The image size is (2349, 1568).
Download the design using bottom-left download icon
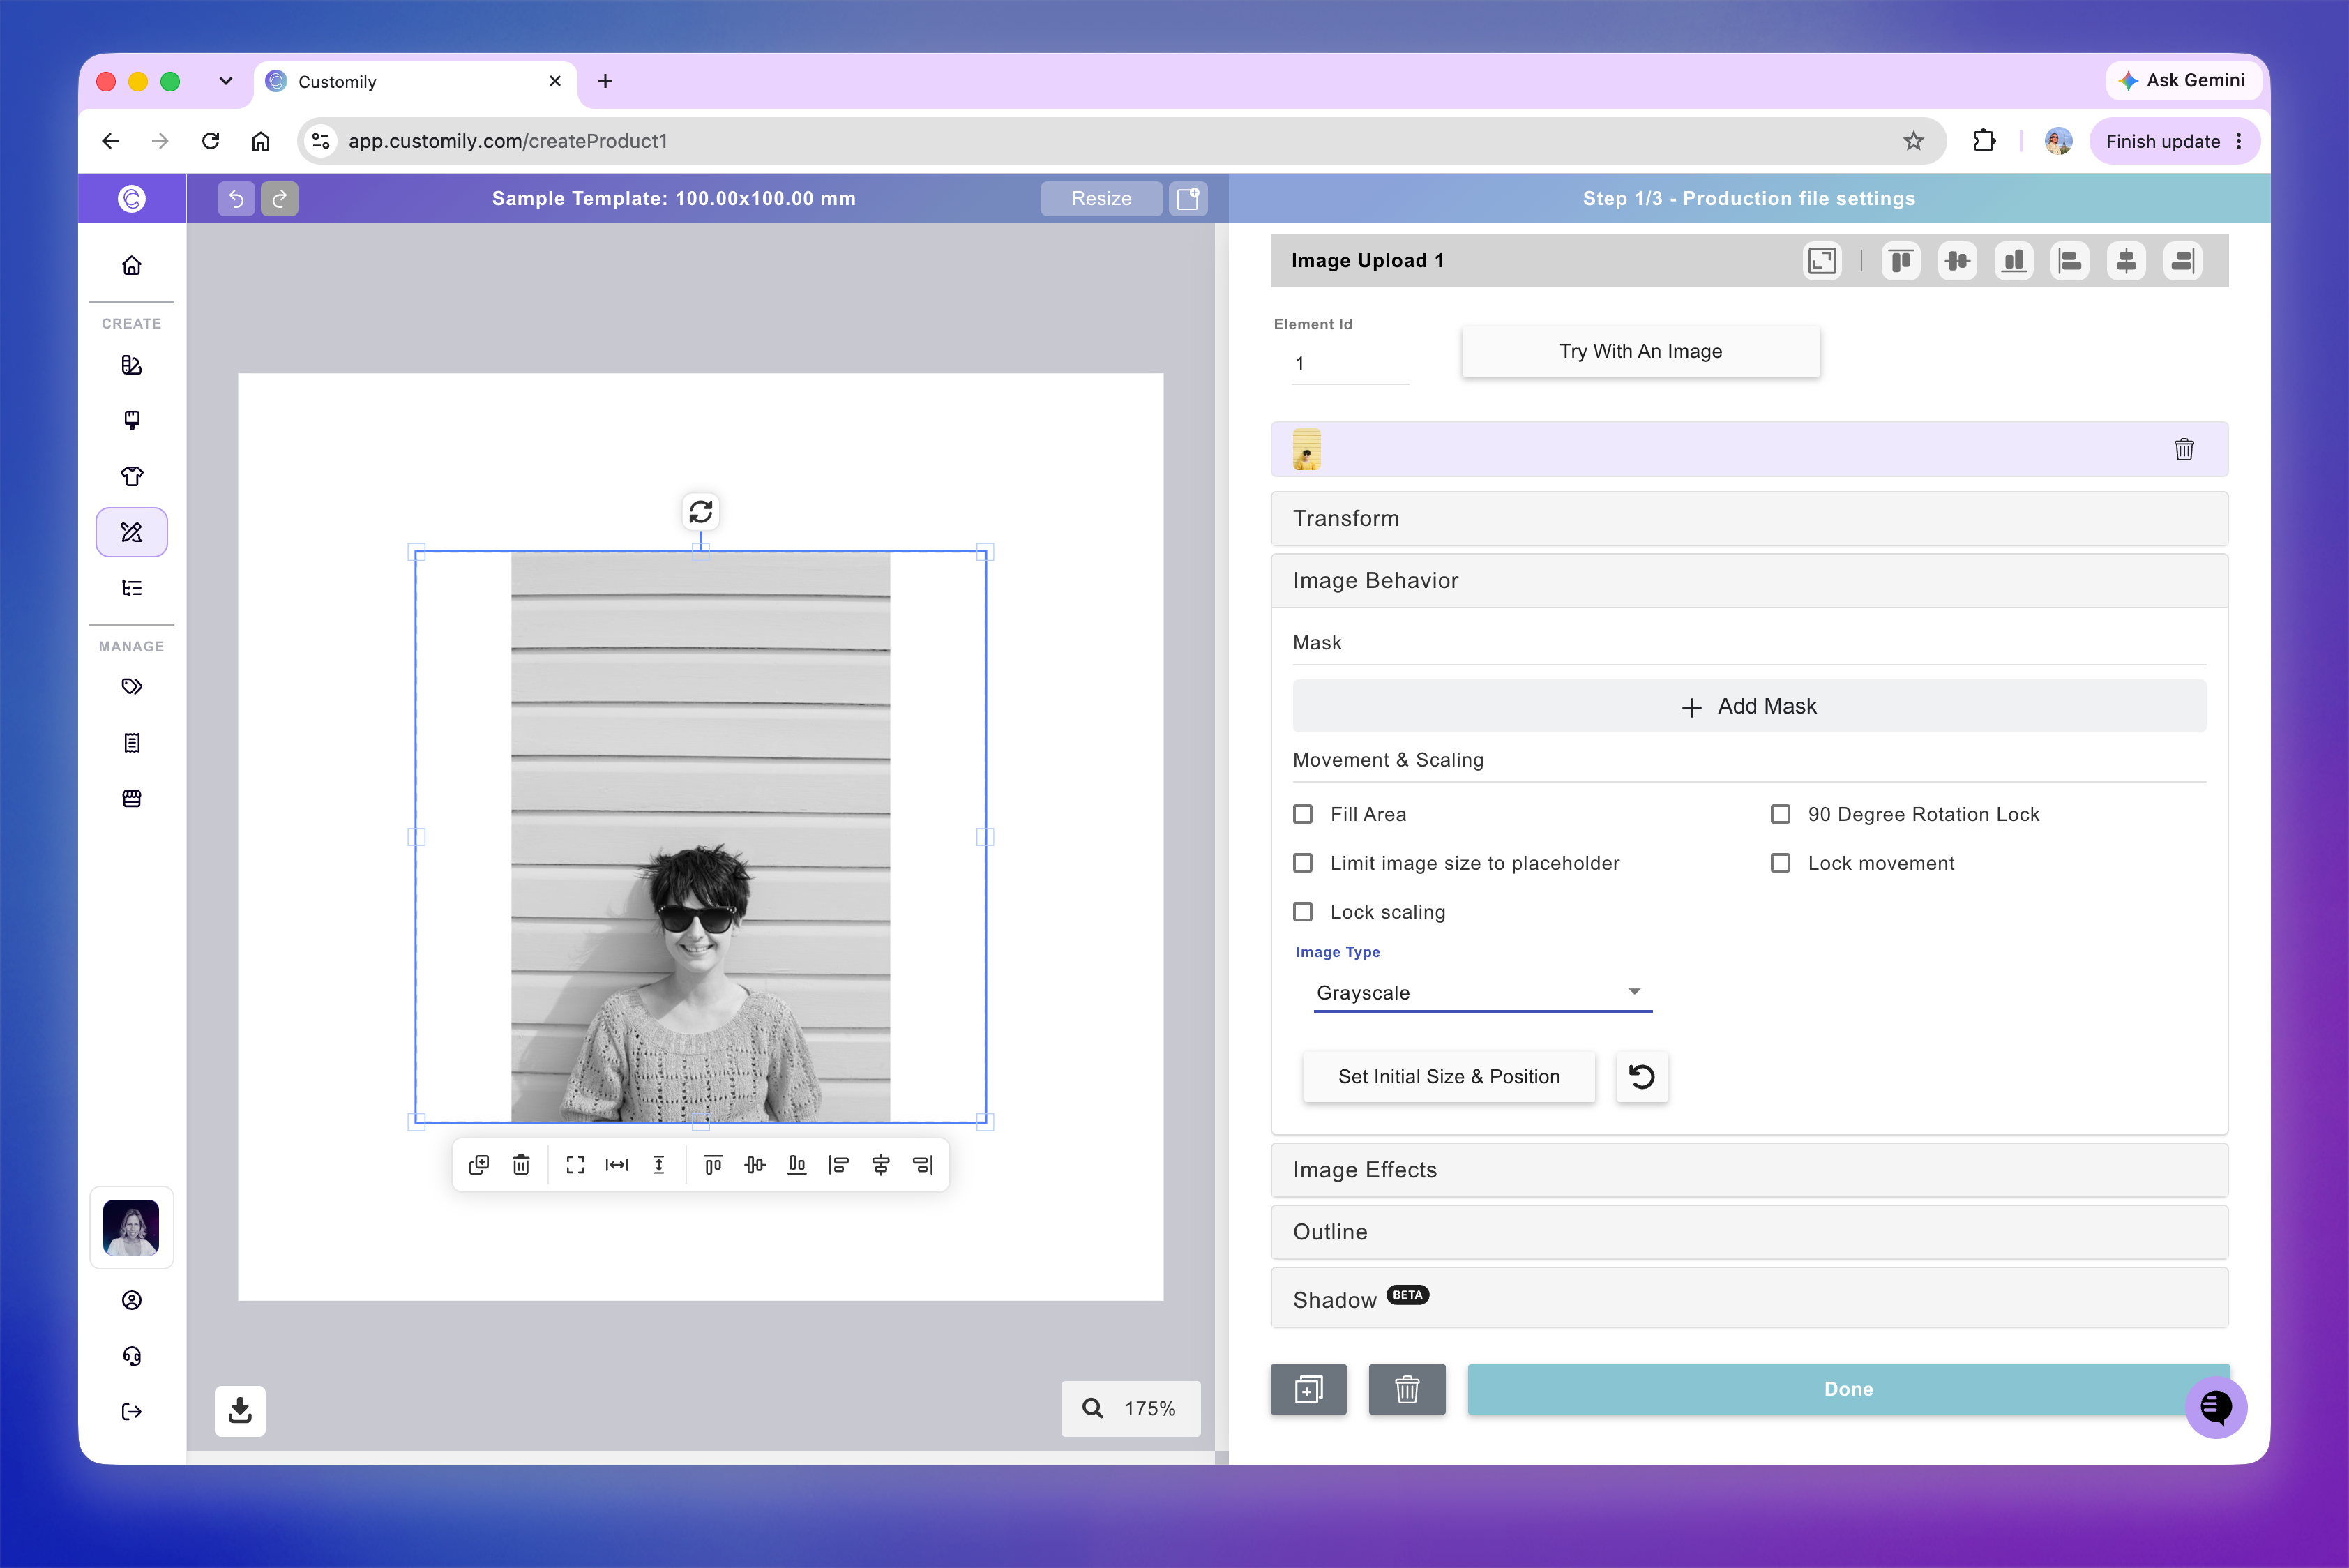[240, 1410]
